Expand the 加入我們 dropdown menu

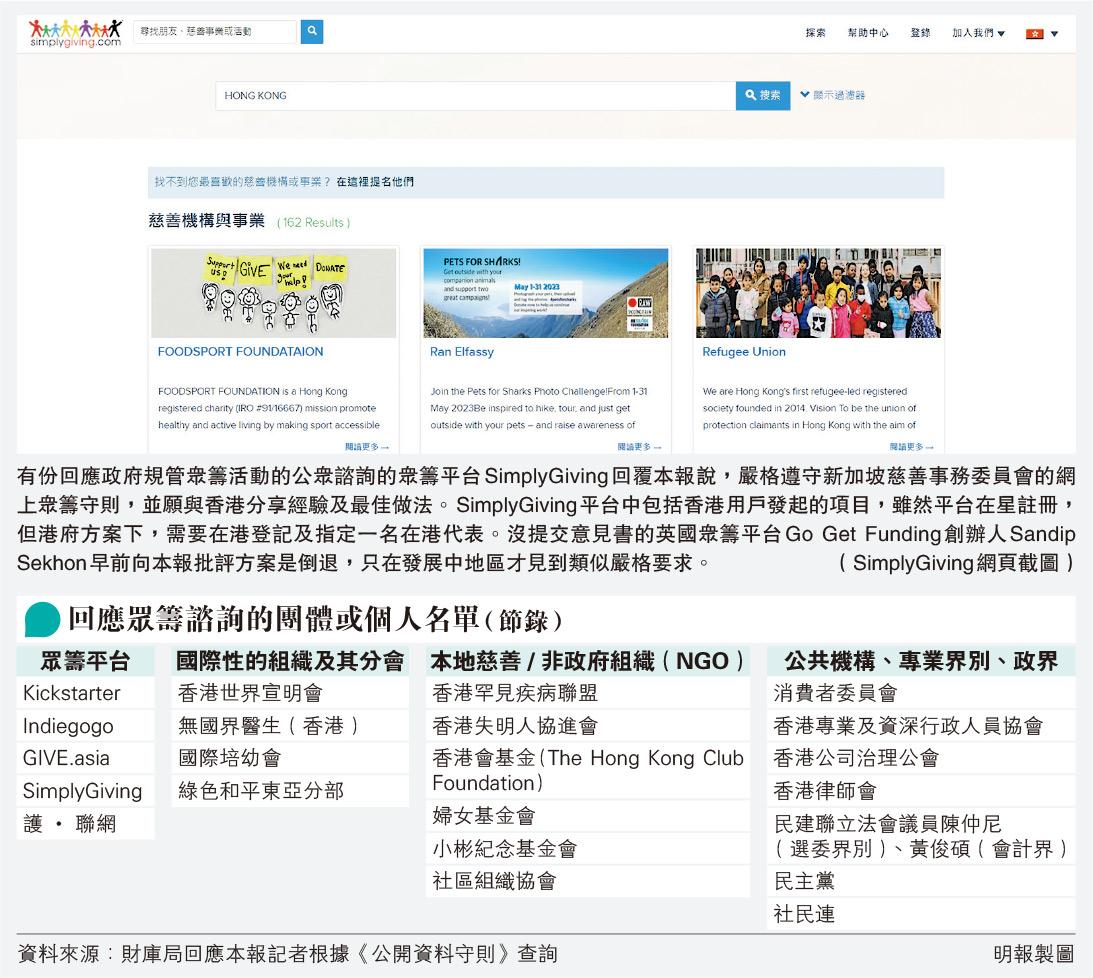(978, 33)
